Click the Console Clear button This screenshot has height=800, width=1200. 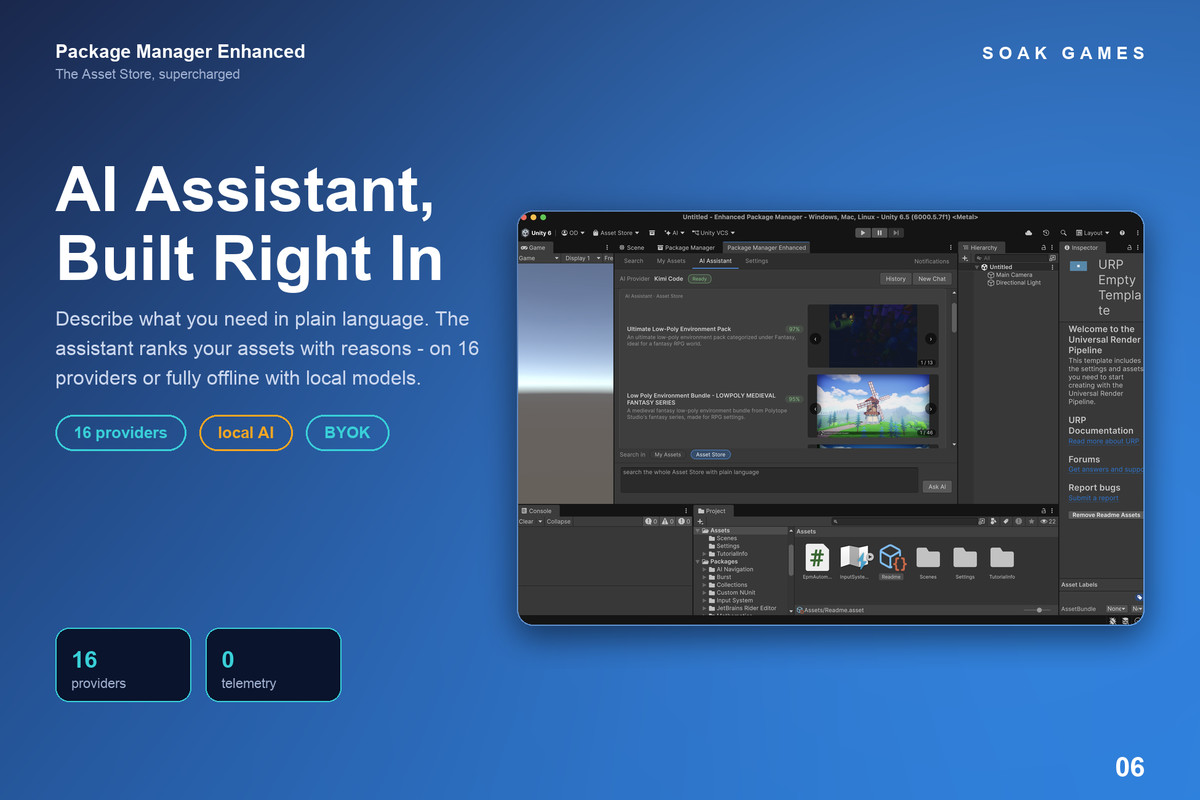pyautogui.click(x=526, y=521)
